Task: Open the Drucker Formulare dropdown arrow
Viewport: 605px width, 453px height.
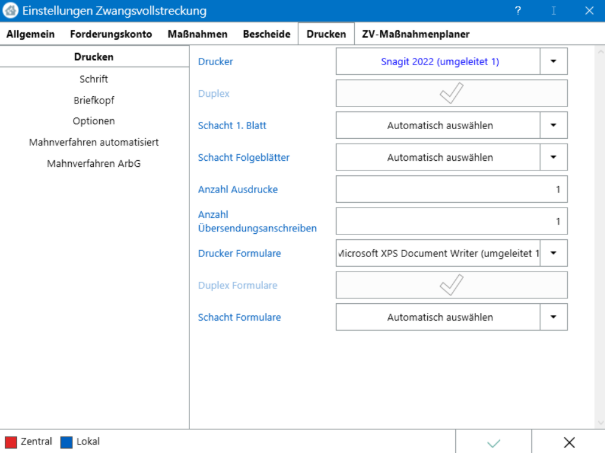Action: [554, 253]
